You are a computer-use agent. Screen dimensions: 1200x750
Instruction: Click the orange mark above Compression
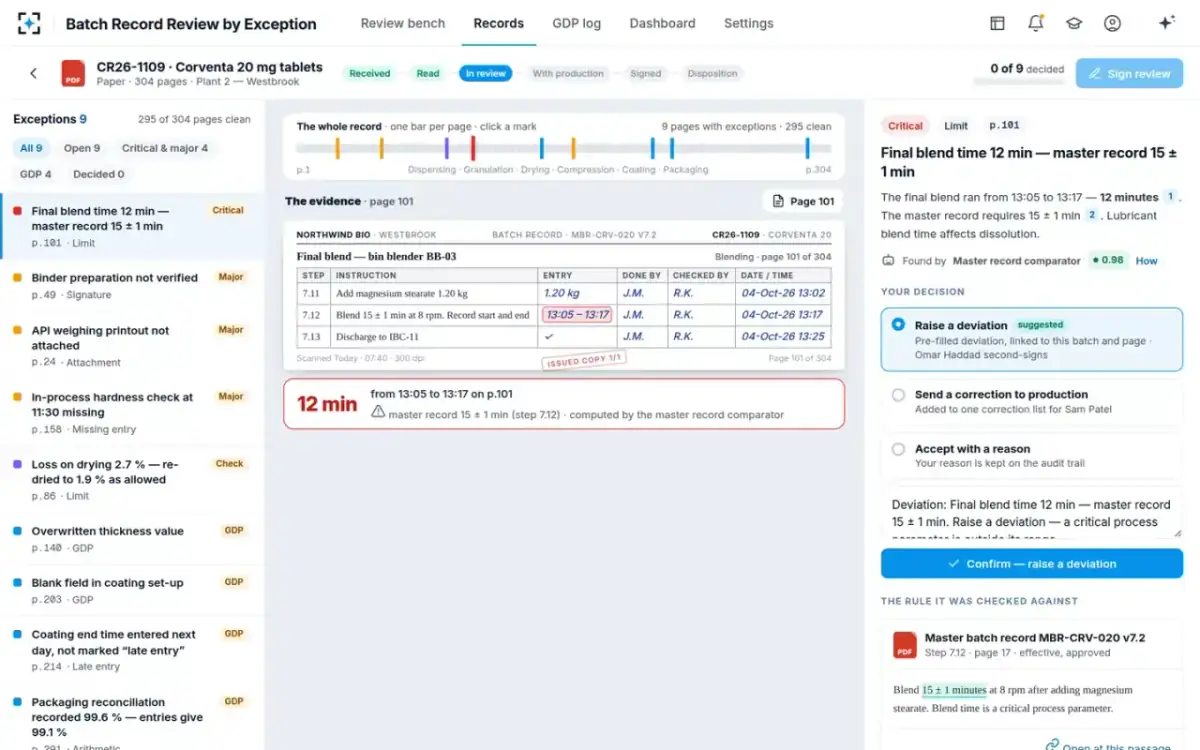573,149
